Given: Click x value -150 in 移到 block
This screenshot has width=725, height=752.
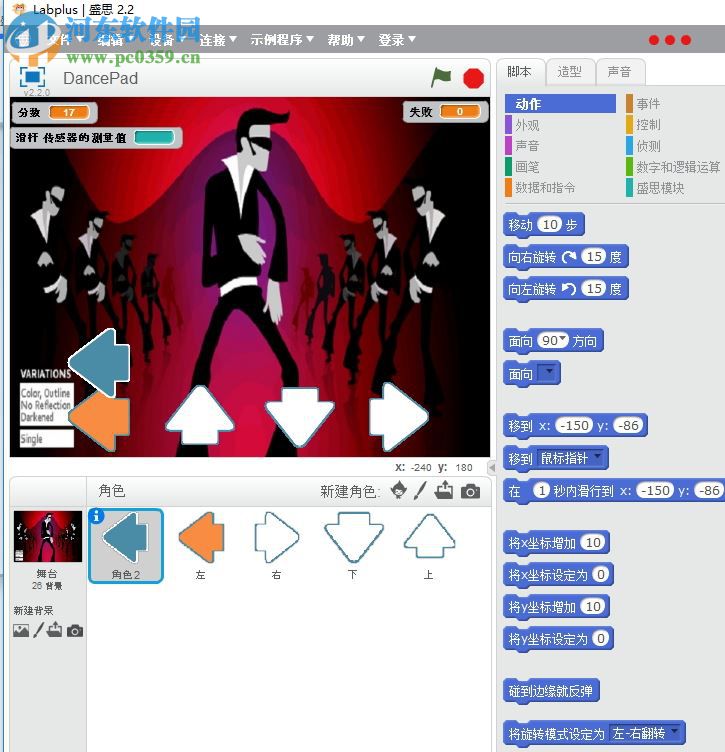Looking at the screenshot, I should coord(574,425).
